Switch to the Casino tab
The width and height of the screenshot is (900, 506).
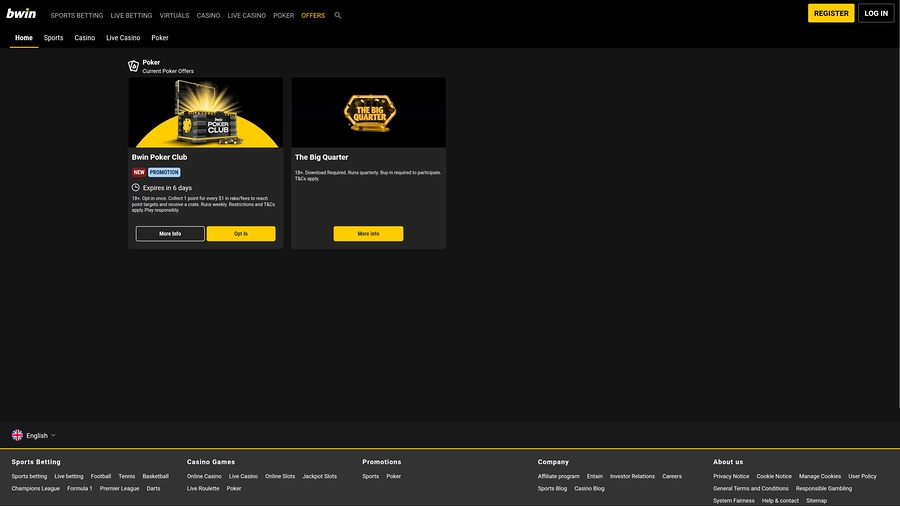click(x=84, y=38)
